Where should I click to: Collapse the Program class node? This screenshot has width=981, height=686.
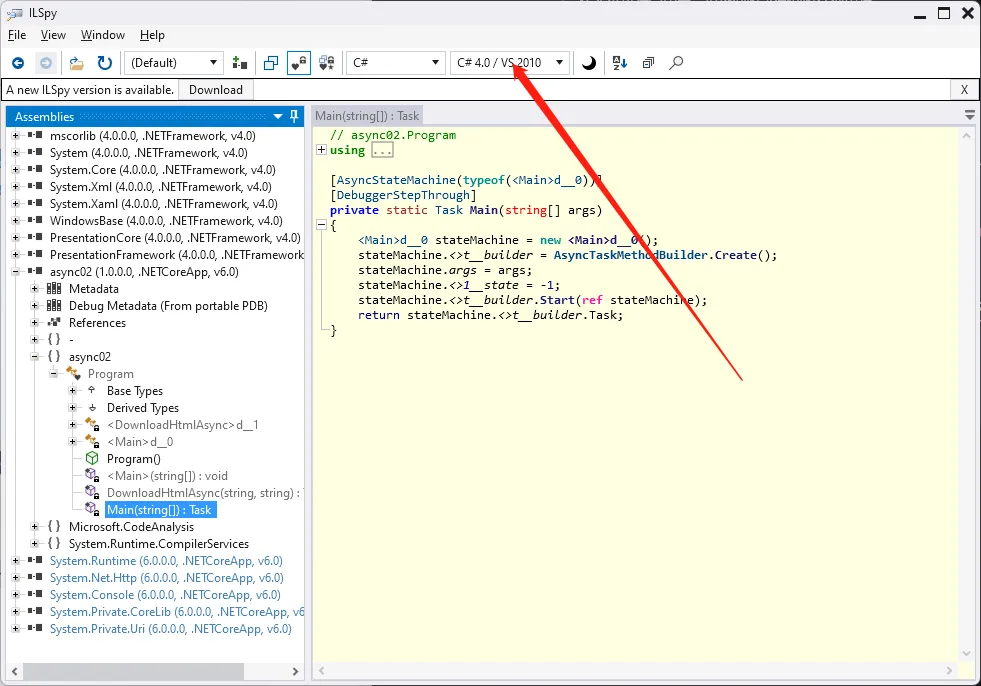[x=54, y=374]
